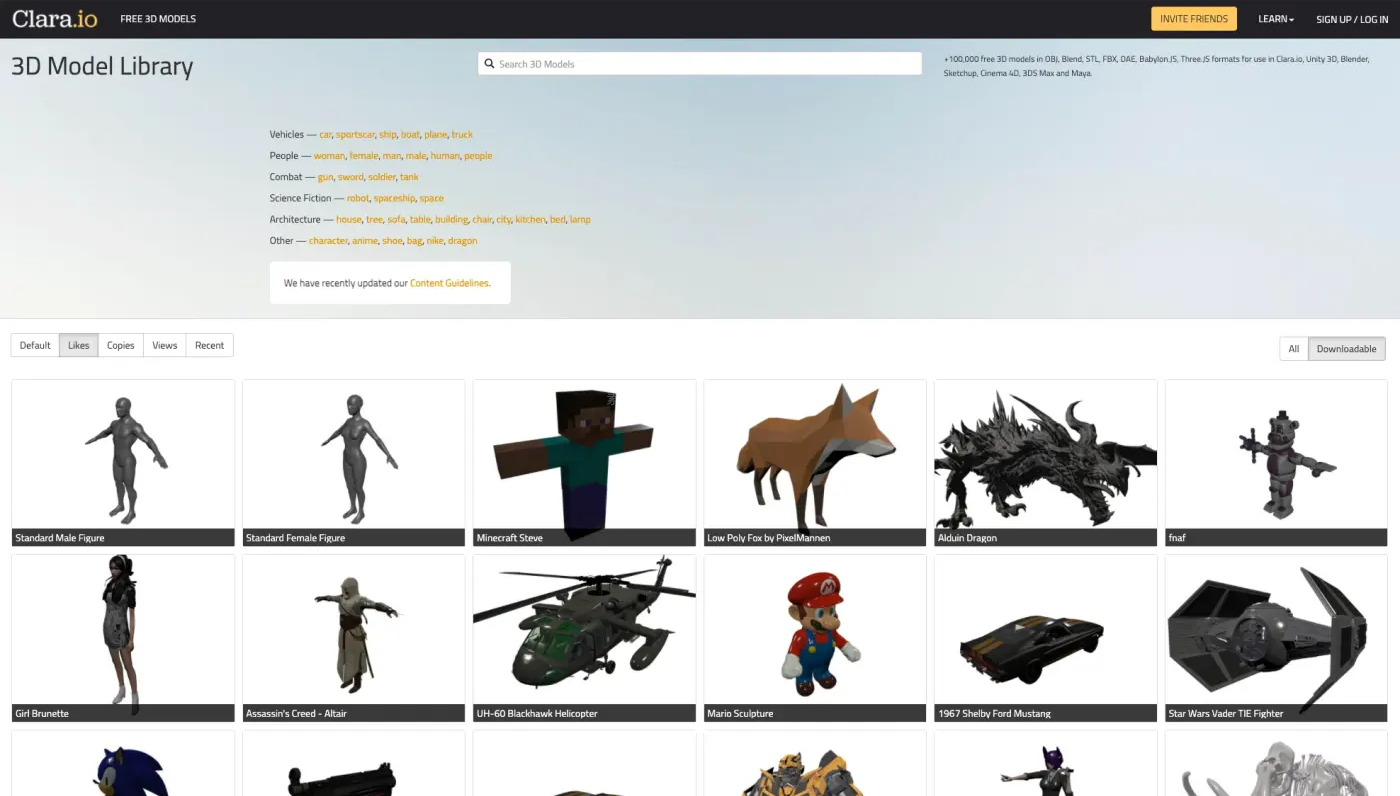
Task: Open the Alduin Dragon model
Action: 1046,462
